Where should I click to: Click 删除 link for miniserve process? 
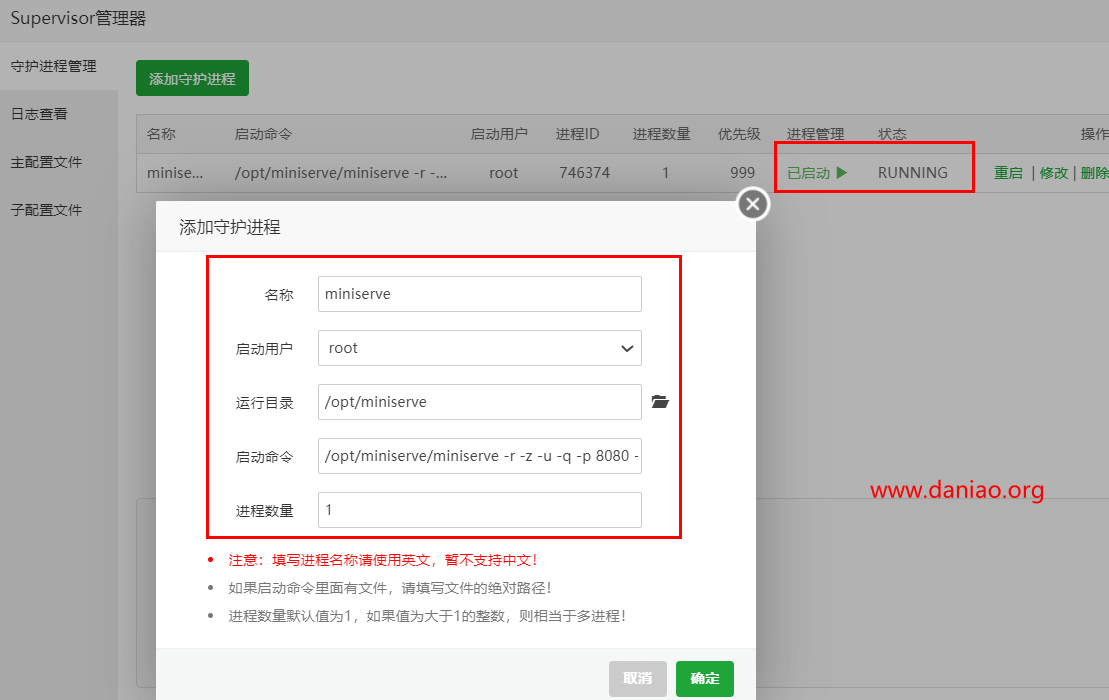(x=1095, y=173)
